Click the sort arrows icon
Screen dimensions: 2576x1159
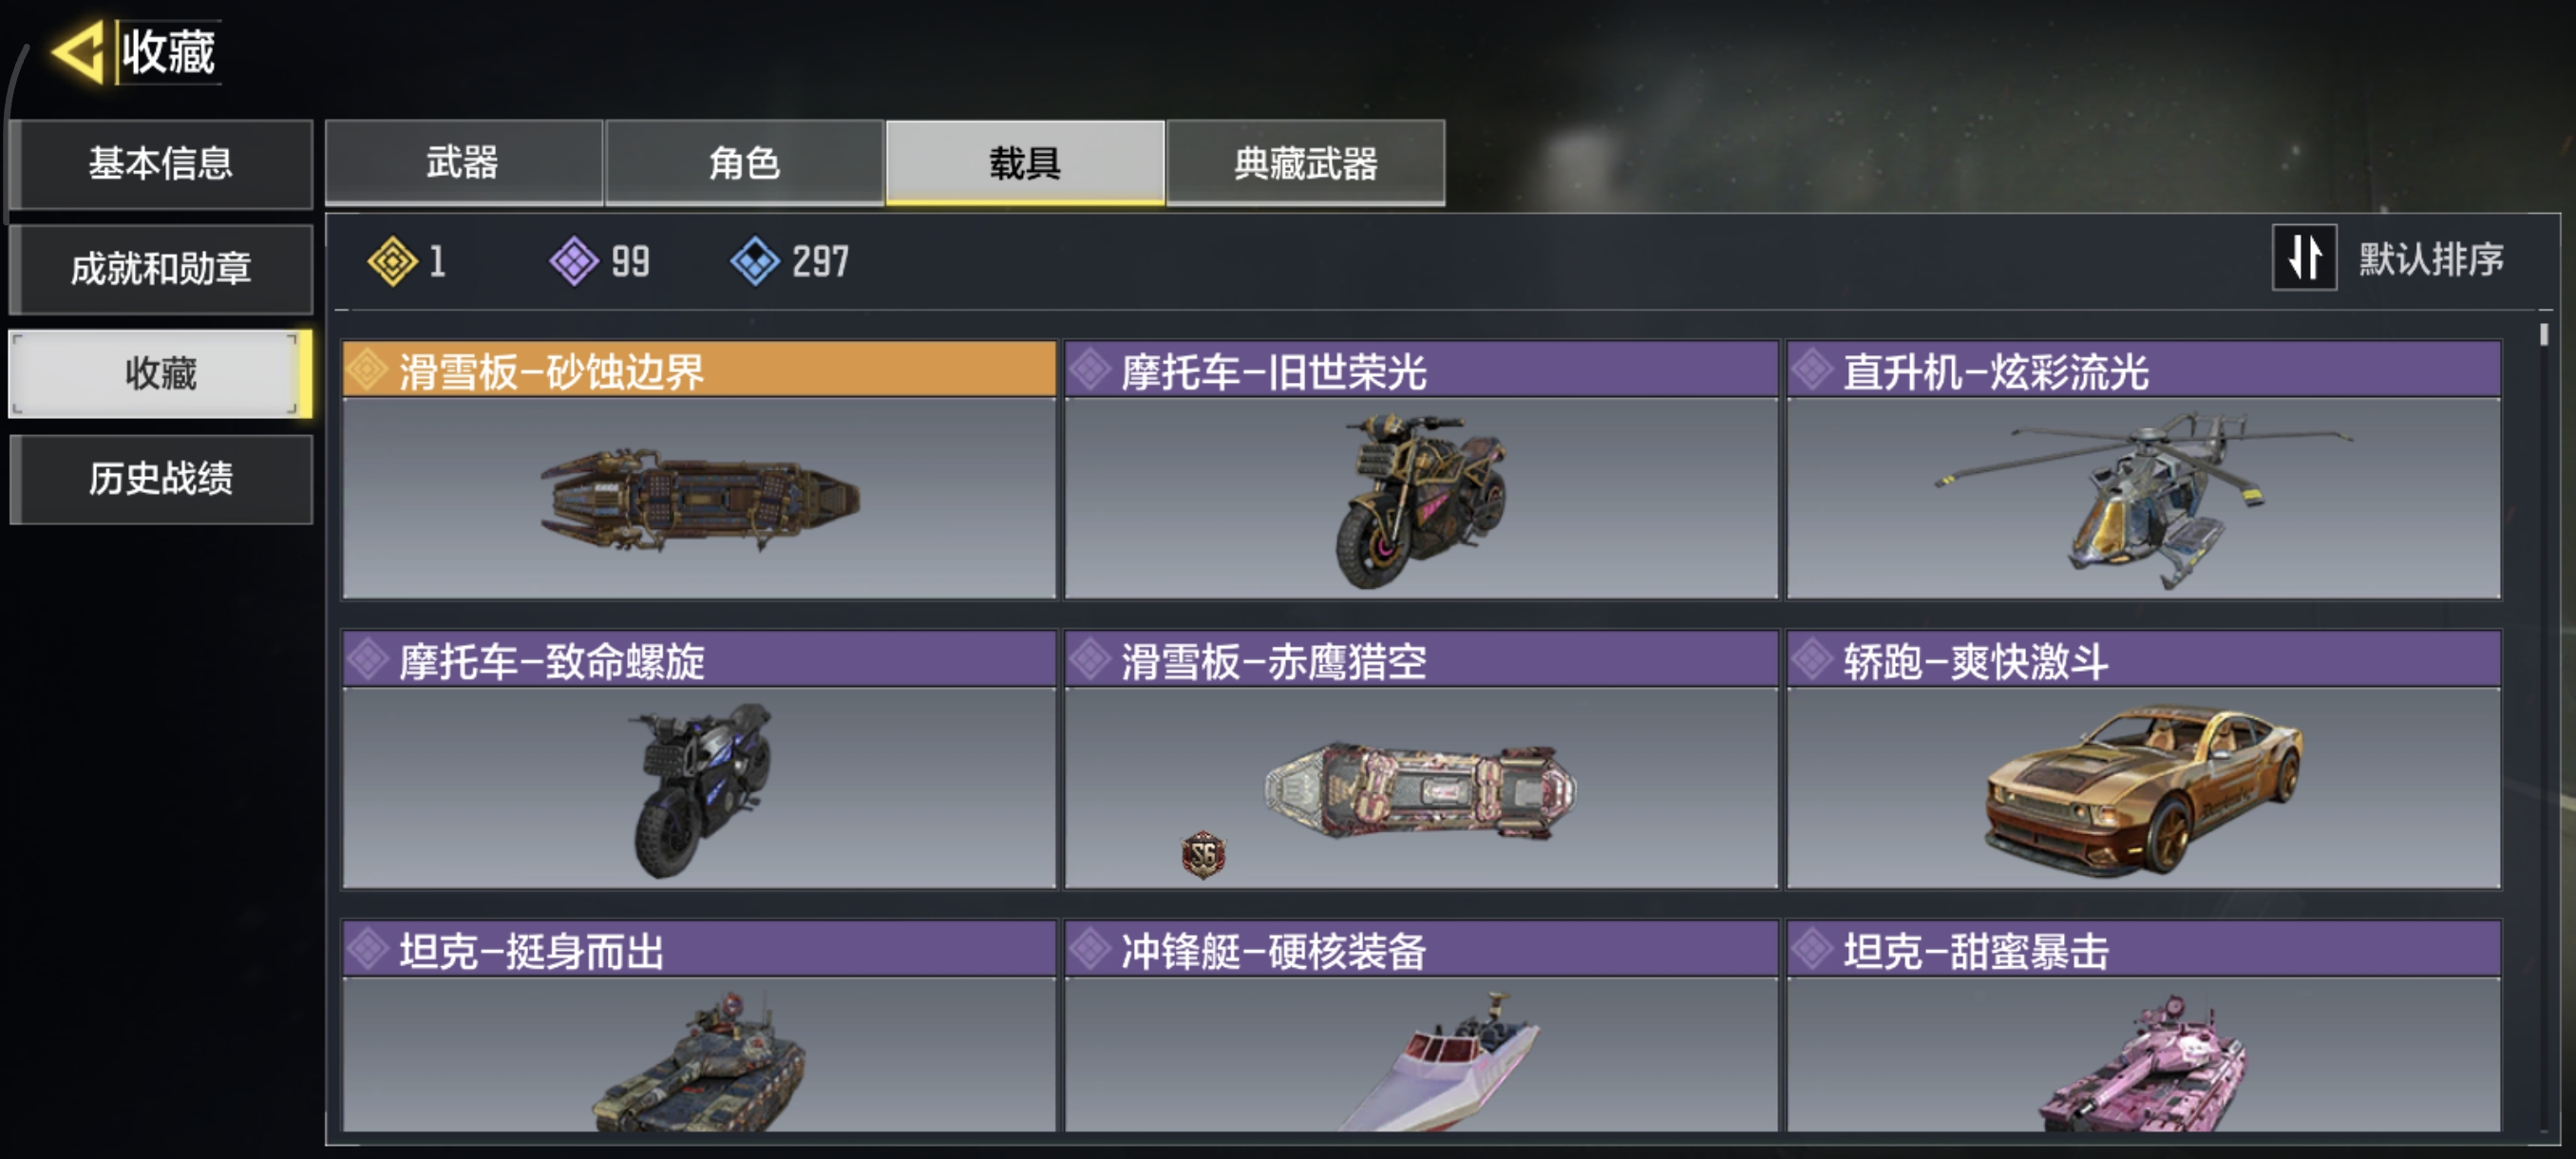coord(2304,258)
